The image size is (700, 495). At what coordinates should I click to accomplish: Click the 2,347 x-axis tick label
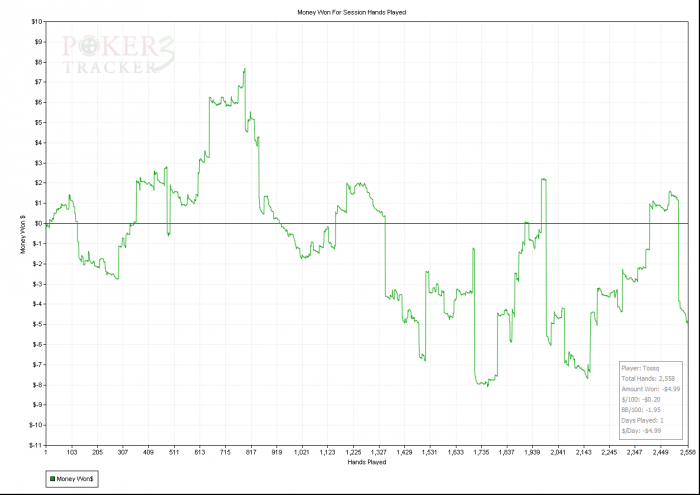[x=634, y=452]
